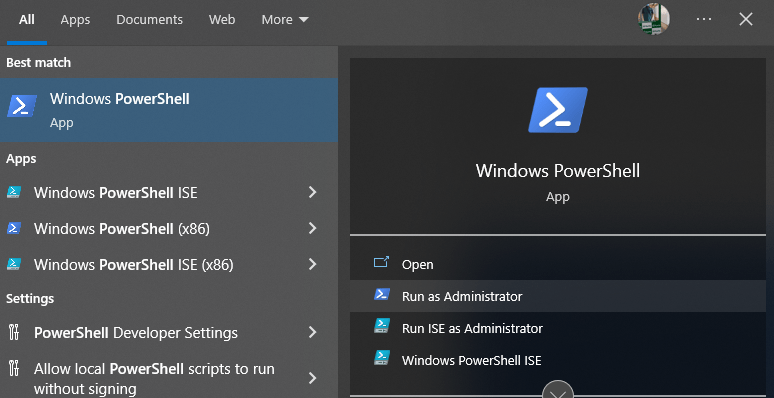Click the Windows PowerShell ISE list icon

(x=14, y=192)
